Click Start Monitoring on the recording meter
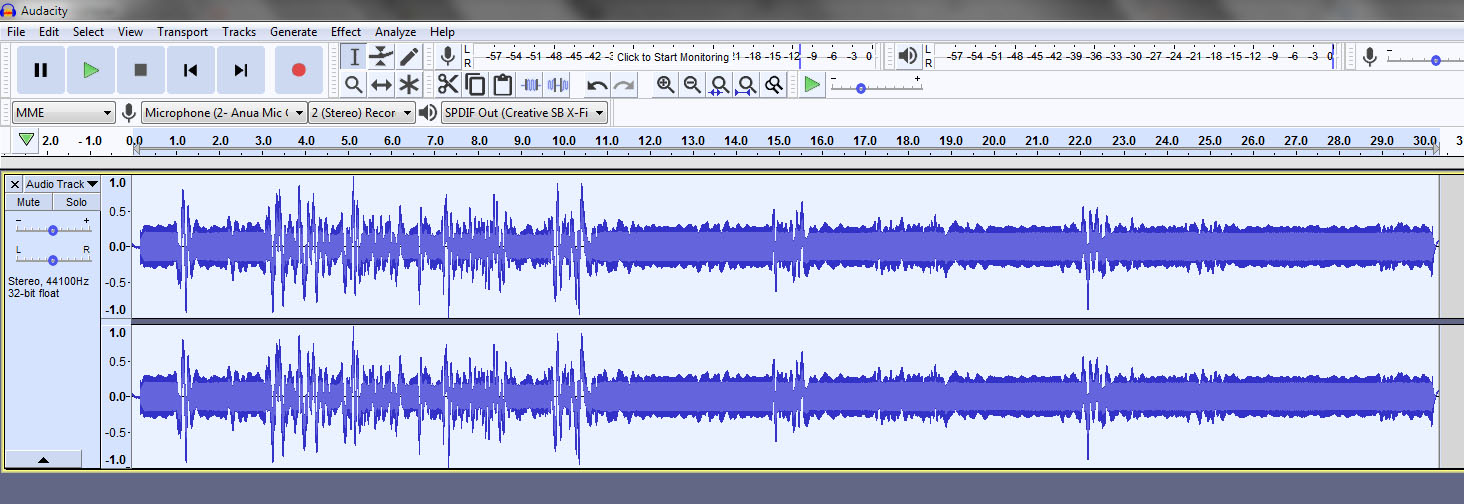Image resolution: width=1464 pixels, height=504 pixels. (673, 57)
